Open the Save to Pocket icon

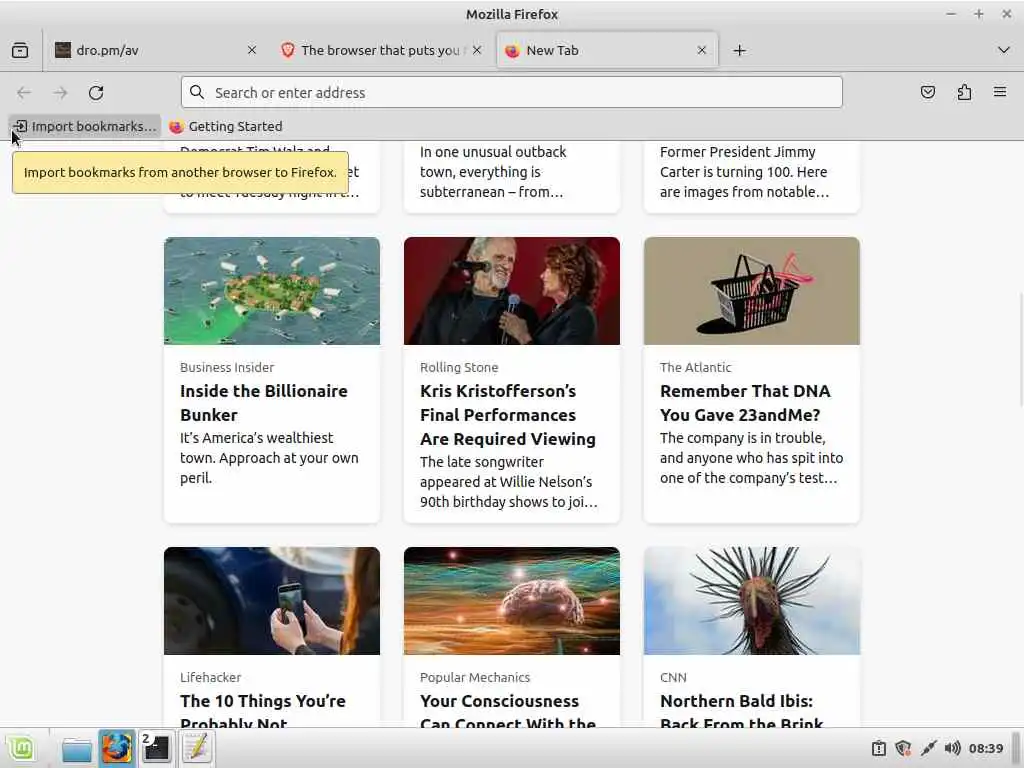click(x=927, y=92)
